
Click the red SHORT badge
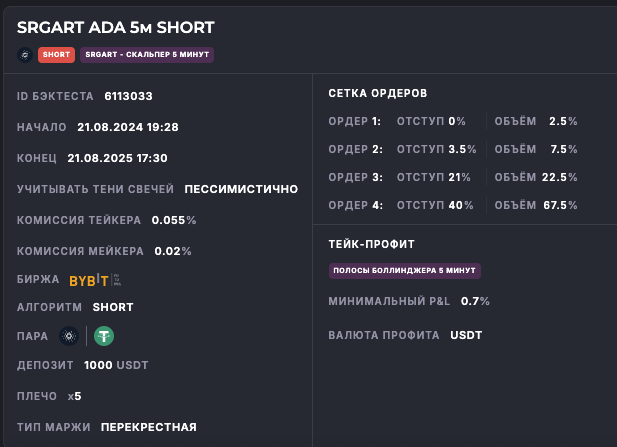tap(56, 55)
